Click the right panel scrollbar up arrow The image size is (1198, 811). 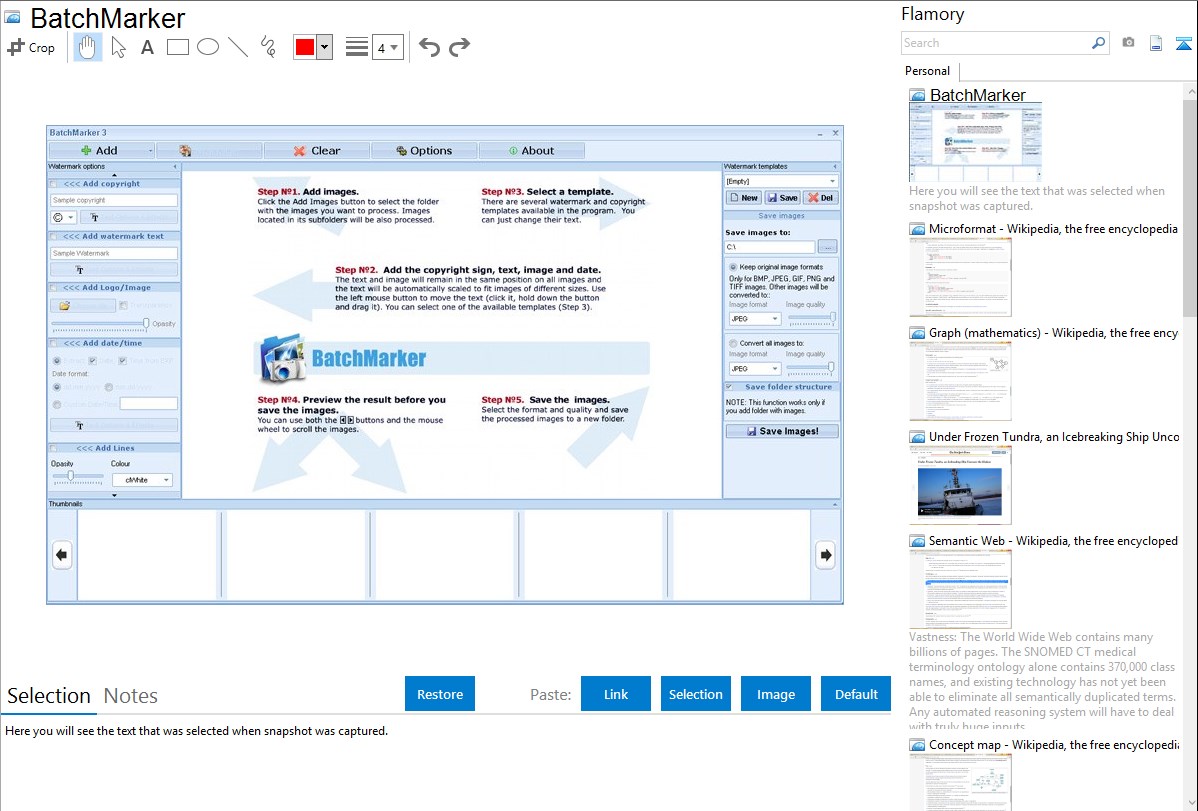[1191, 91]
